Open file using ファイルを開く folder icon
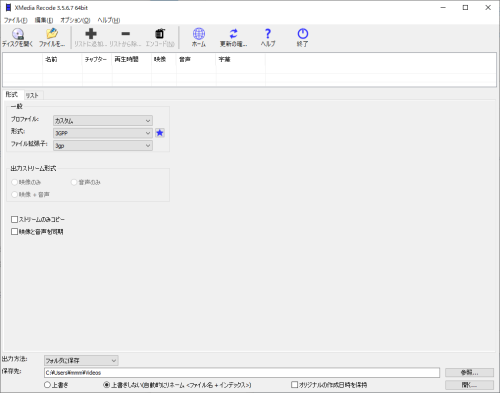Viewport: 500px width, 393px height. (52, 37)
